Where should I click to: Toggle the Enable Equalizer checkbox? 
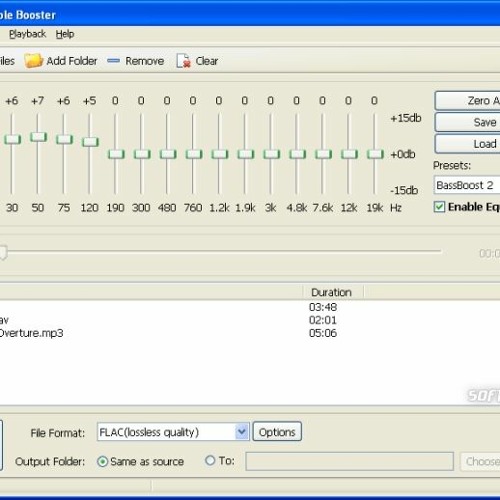pyautogui.click(x=439, y=207)
